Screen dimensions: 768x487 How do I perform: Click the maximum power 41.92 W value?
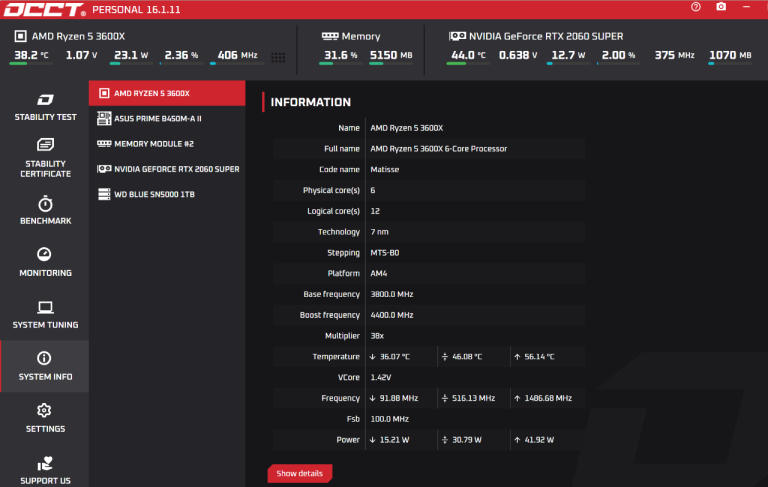(539, 440)
